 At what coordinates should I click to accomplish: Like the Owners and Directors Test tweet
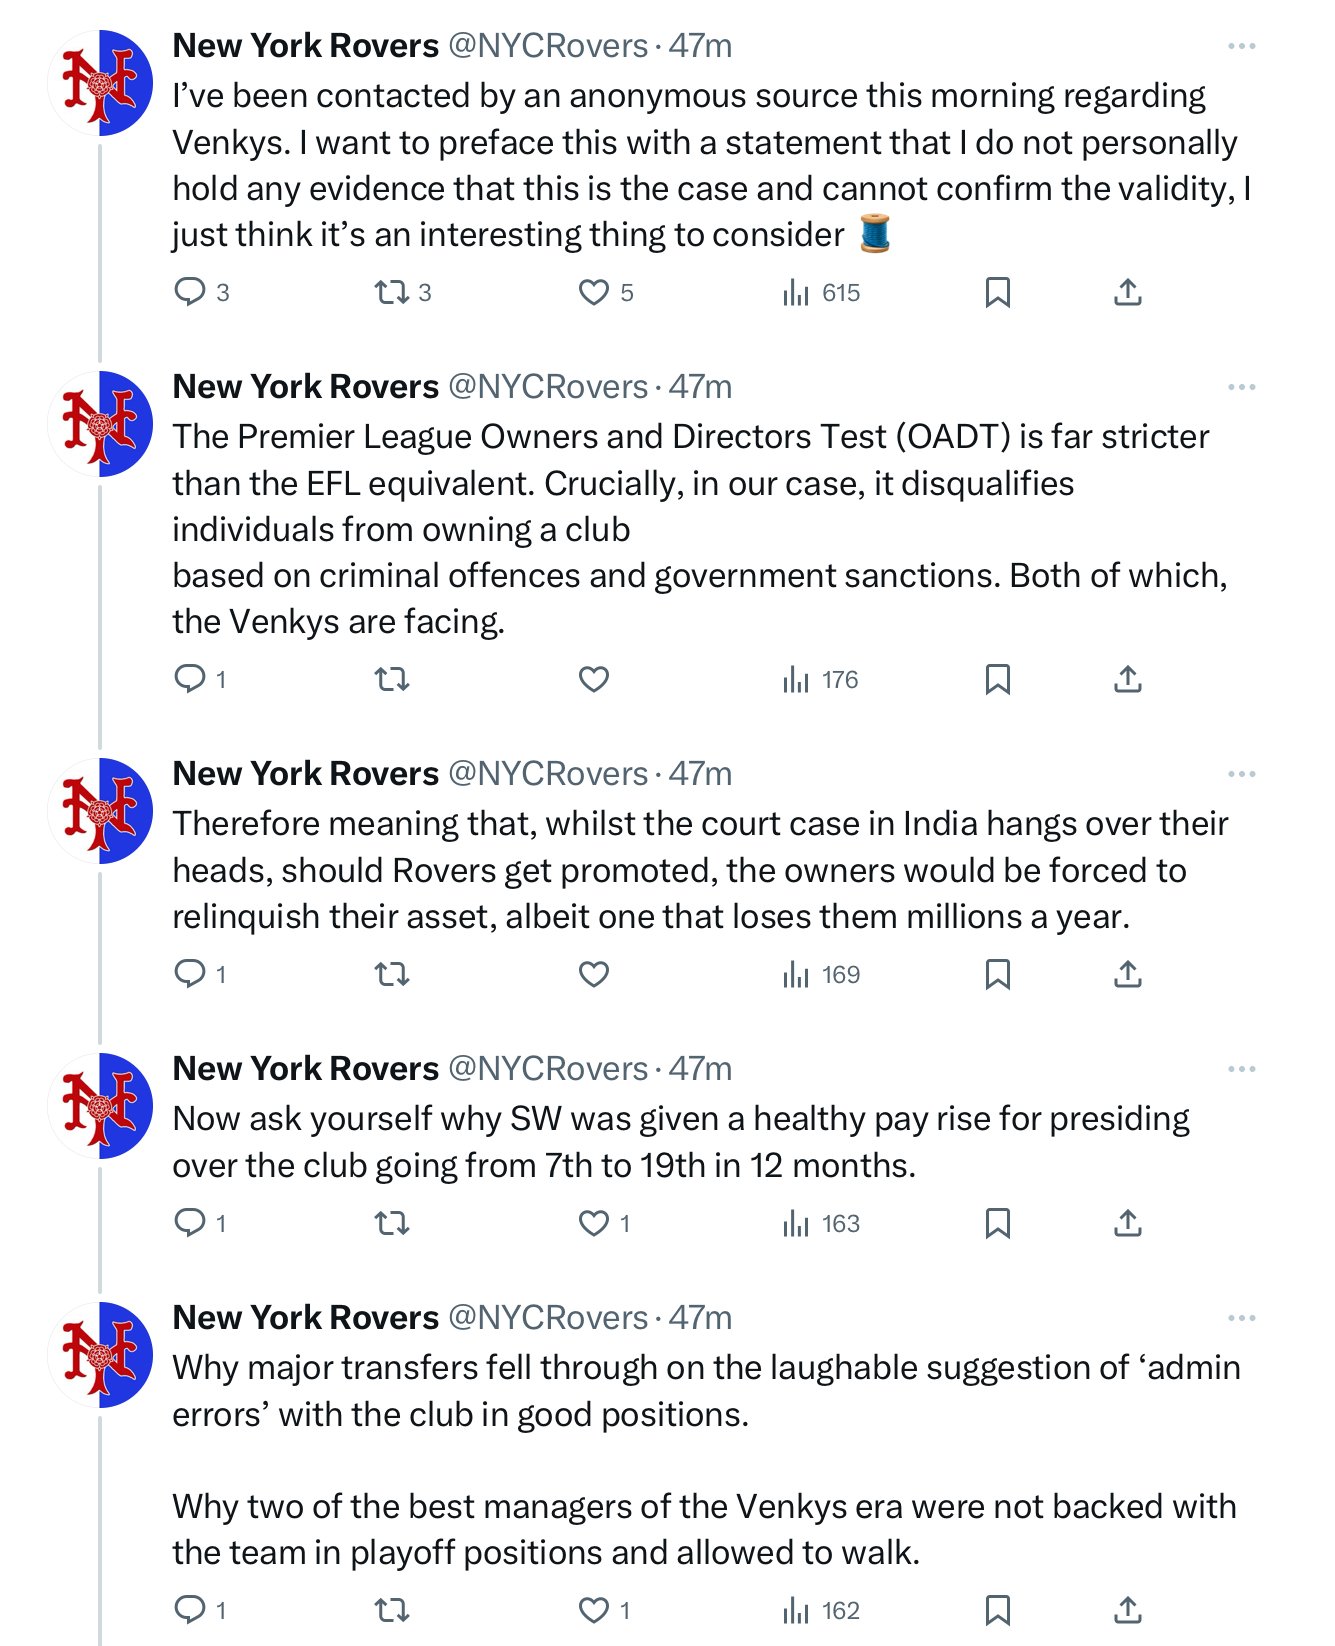tap(594, 679)
